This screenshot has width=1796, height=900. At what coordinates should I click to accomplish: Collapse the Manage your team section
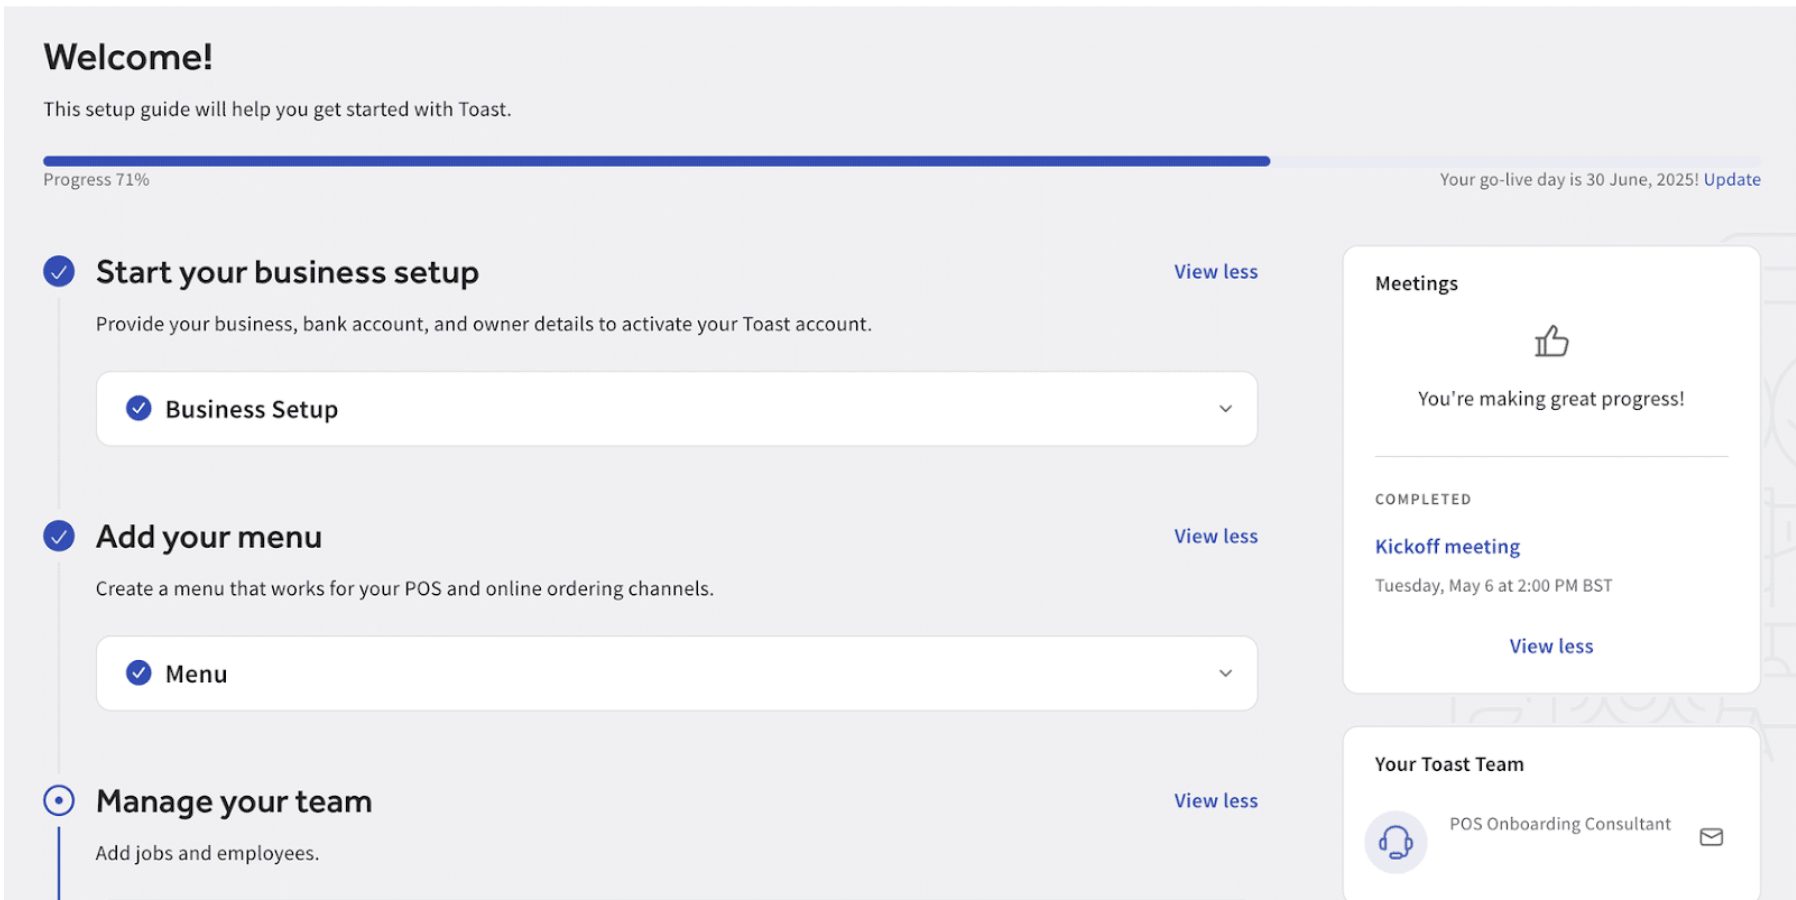1215,801
